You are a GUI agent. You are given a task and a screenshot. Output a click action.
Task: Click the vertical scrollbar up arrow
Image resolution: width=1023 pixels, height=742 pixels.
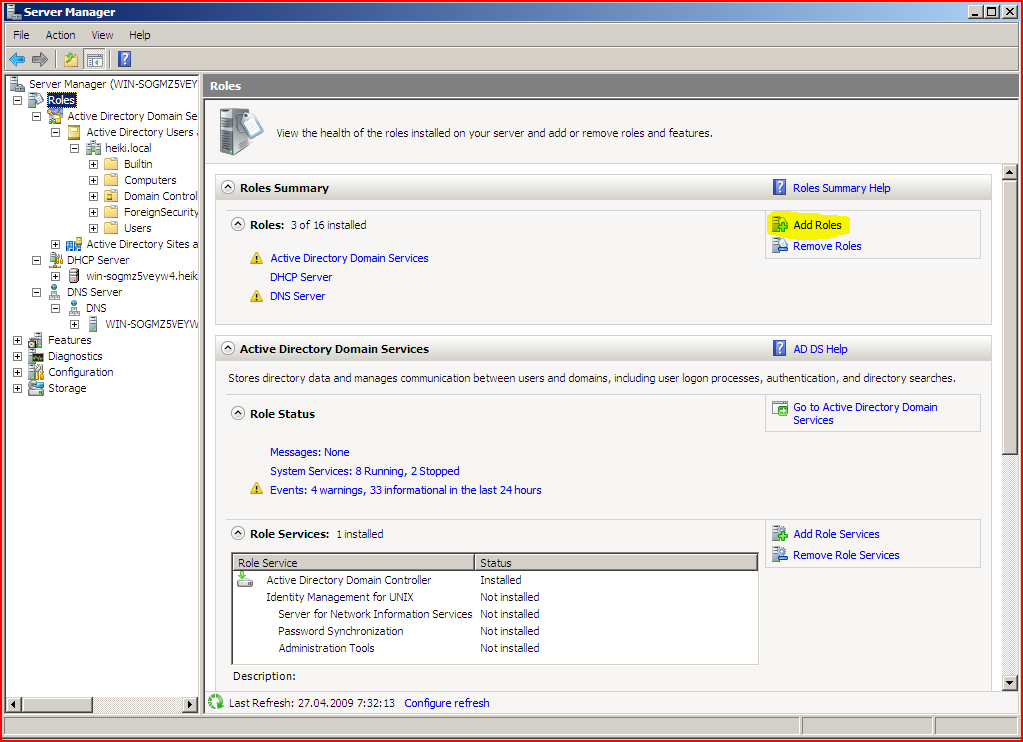coord(1010,172)
